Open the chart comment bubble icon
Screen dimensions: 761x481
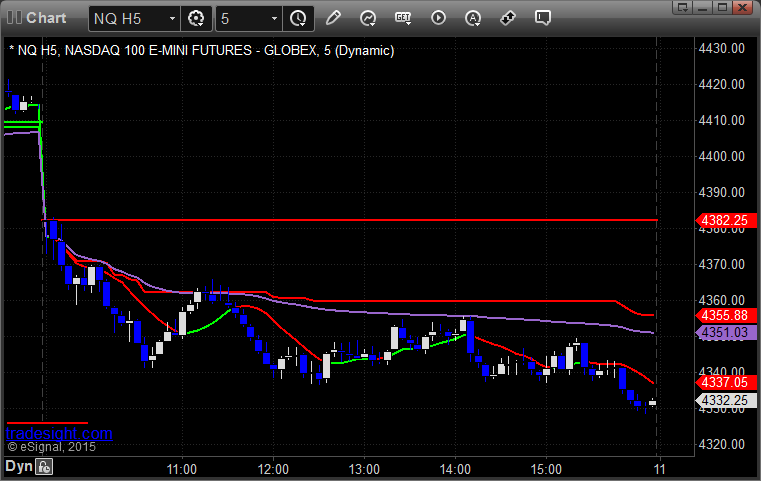tap(543, 18)
